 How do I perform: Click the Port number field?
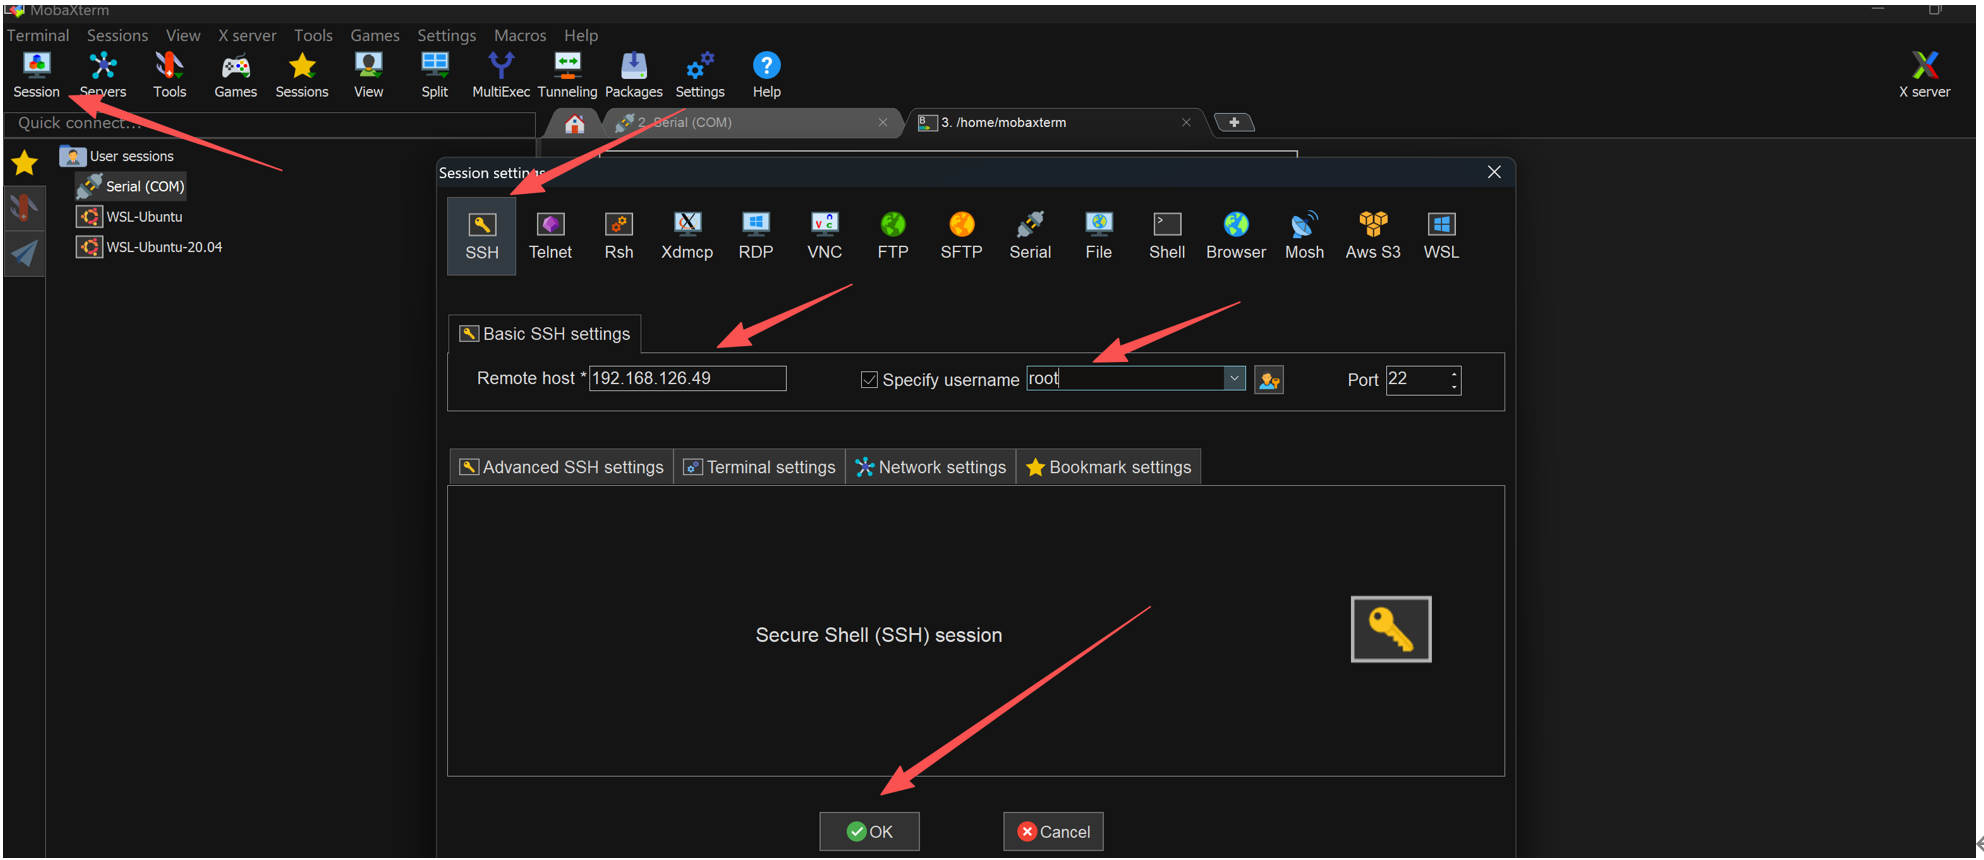(1416, 380)
